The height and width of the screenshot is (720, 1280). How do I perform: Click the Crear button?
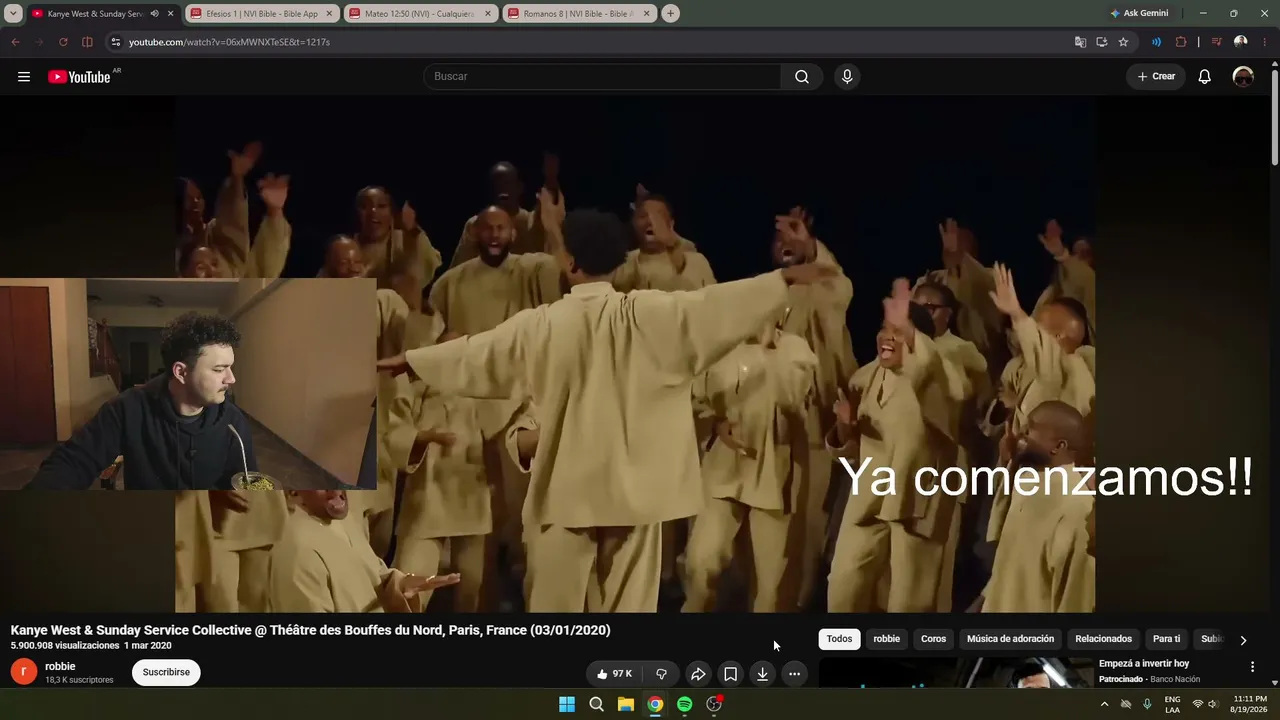pyautogui.click(x=1156, y=77)
